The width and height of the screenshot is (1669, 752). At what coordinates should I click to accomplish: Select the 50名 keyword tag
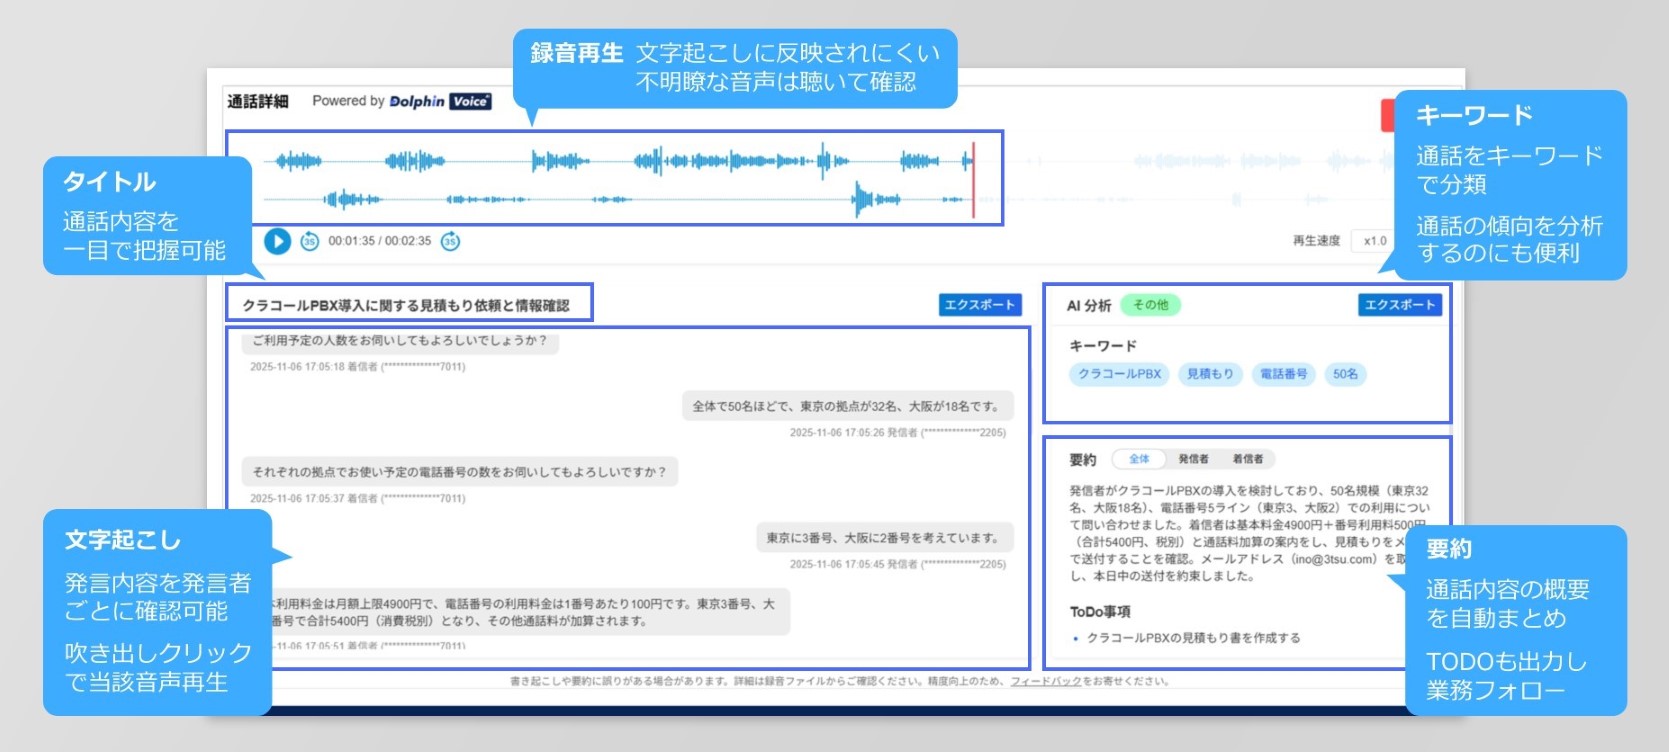pyautogui.click(x=1346, y=374)
